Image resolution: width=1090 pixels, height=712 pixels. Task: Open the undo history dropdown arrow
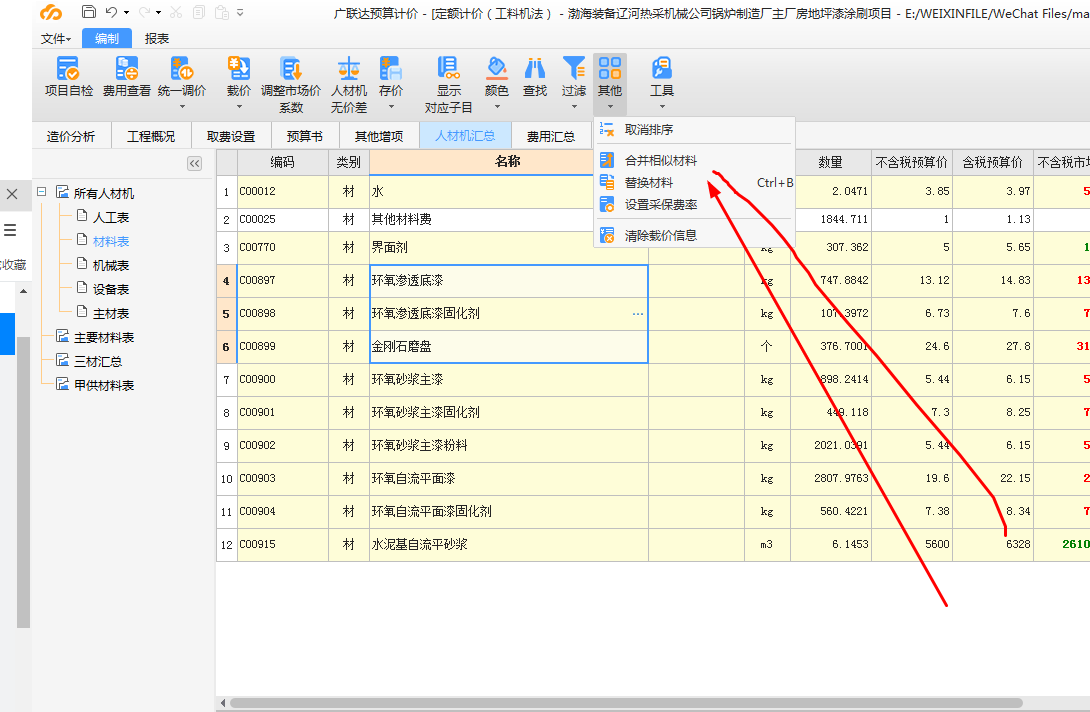127,13
